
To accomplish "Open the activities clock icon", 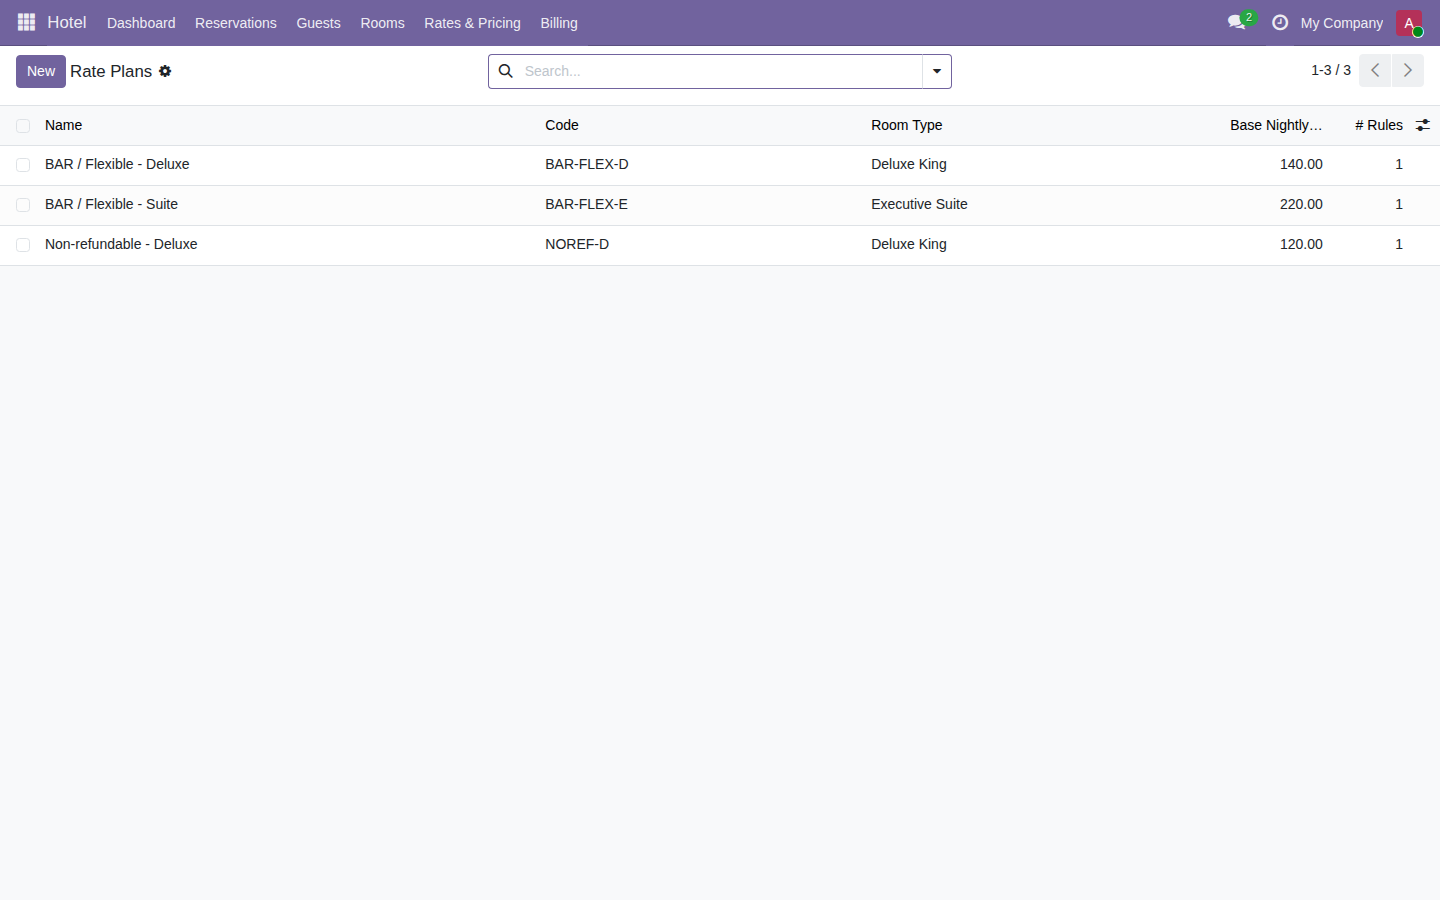I will click(1280, 22).
